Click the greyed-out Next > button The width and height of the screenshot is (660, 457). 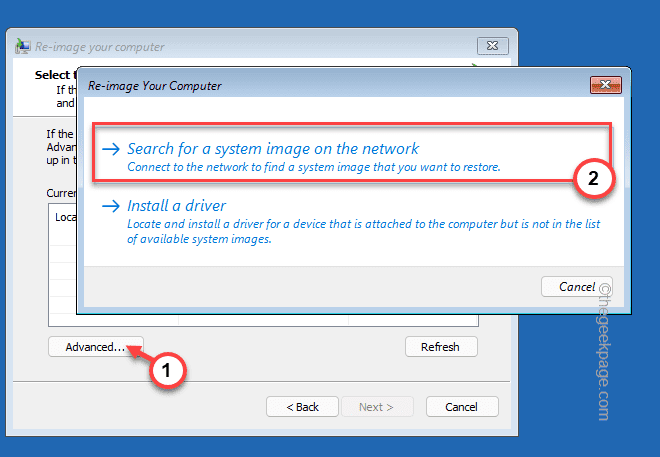[377, 407]
